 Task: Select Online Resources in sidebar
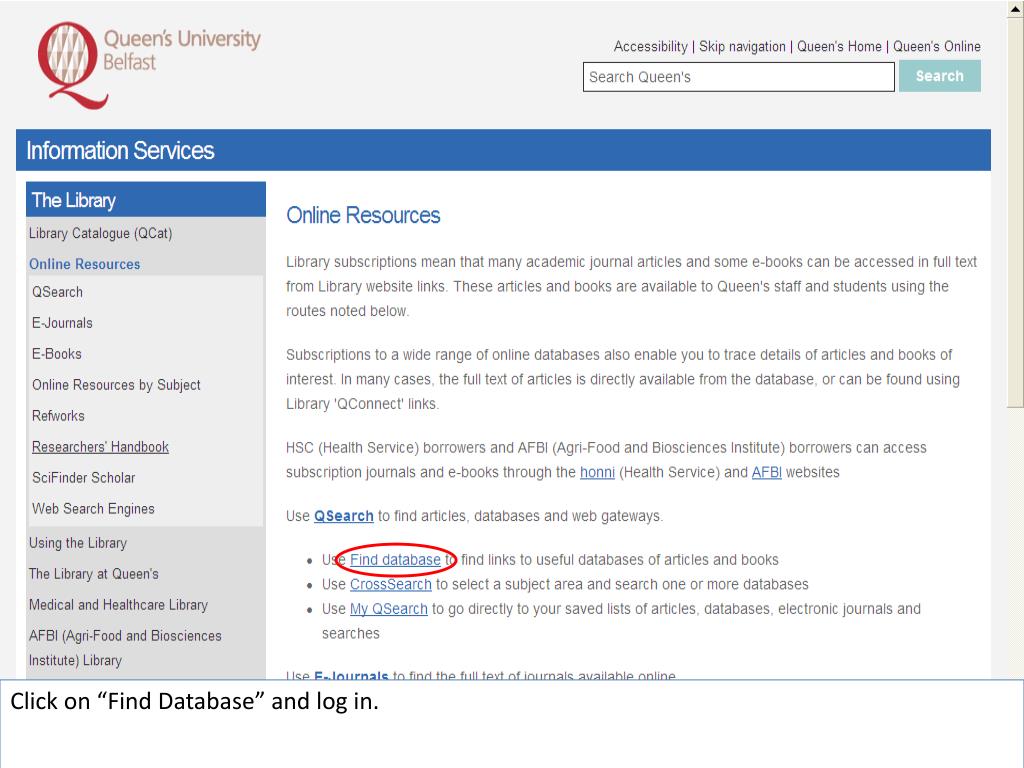pyautogui.click(x=84, y=264)
